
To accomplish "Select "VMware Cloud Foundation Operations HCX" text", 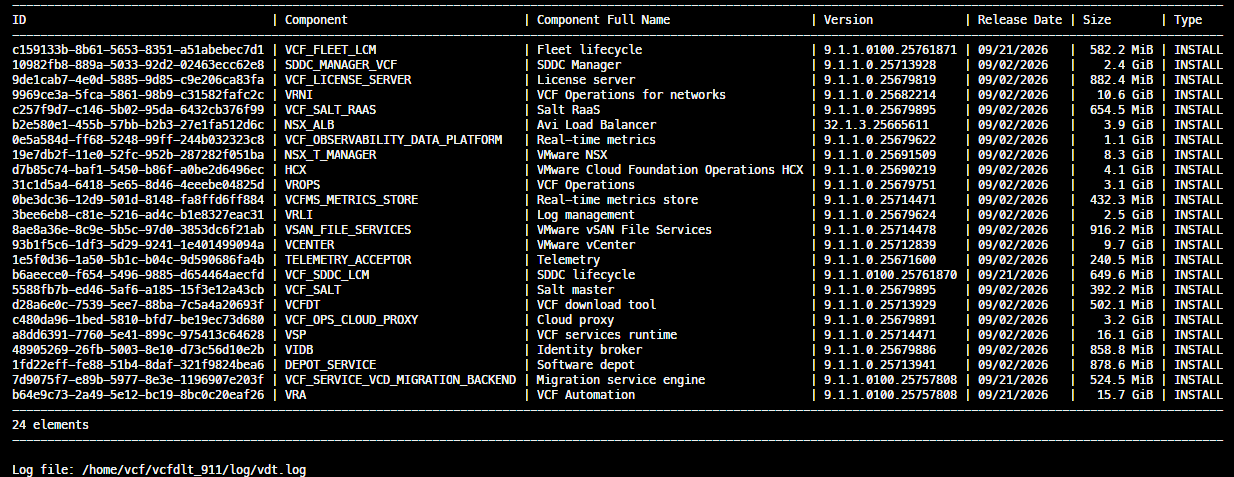I will 670,170.
